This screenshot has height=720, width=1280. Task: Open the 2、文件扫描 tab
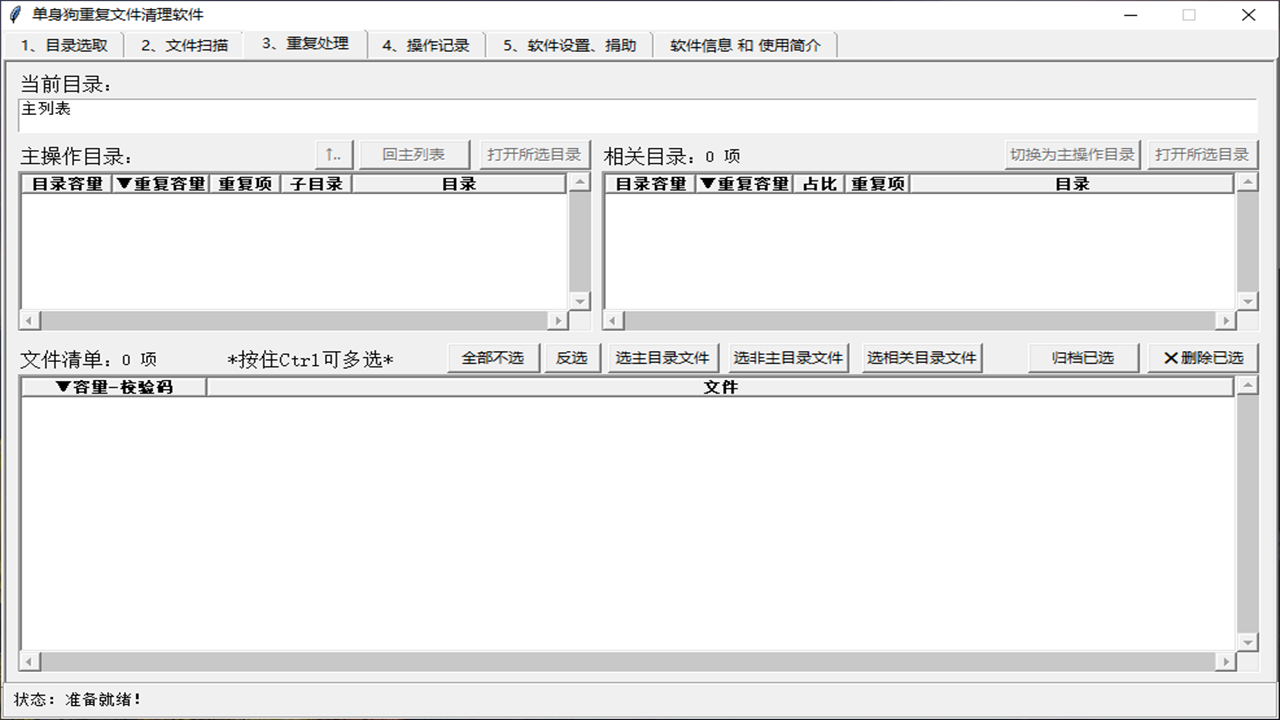(x=184, y=45)
